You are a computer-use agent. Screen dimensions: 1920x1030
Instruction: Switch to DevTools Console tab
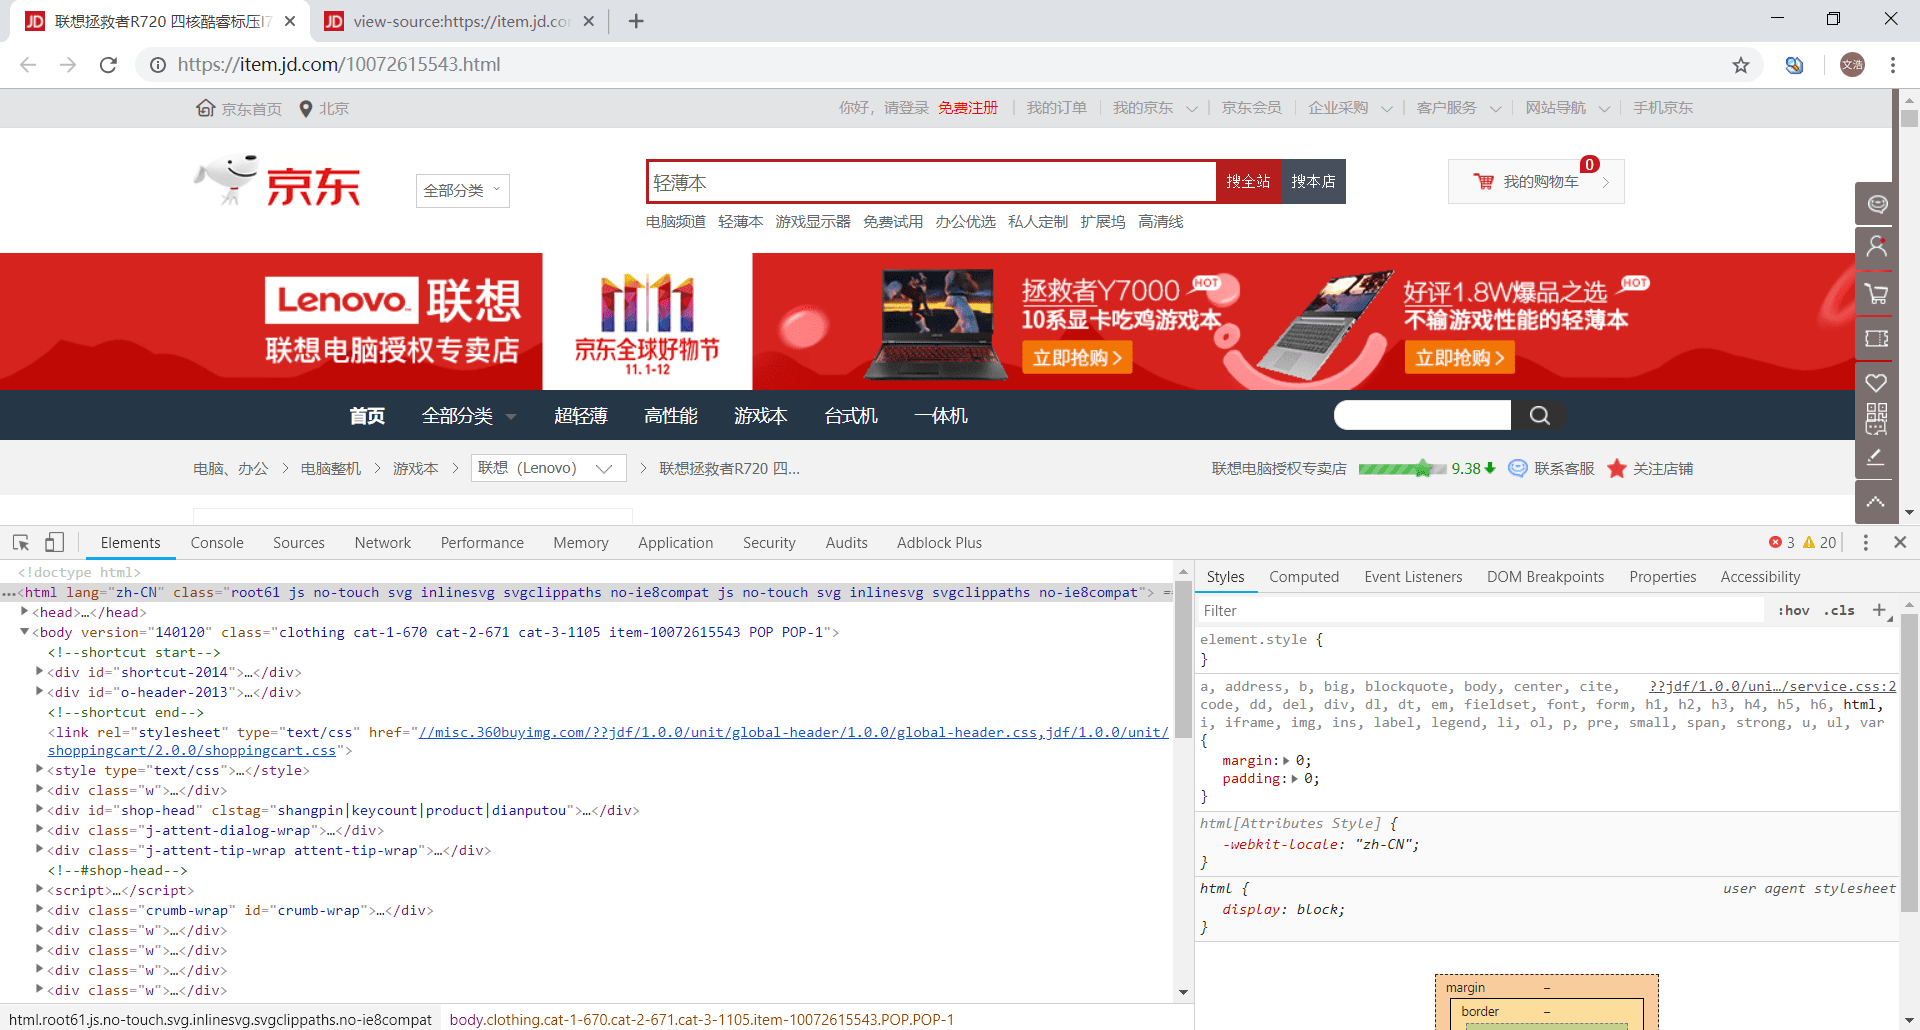pos(217,542)
